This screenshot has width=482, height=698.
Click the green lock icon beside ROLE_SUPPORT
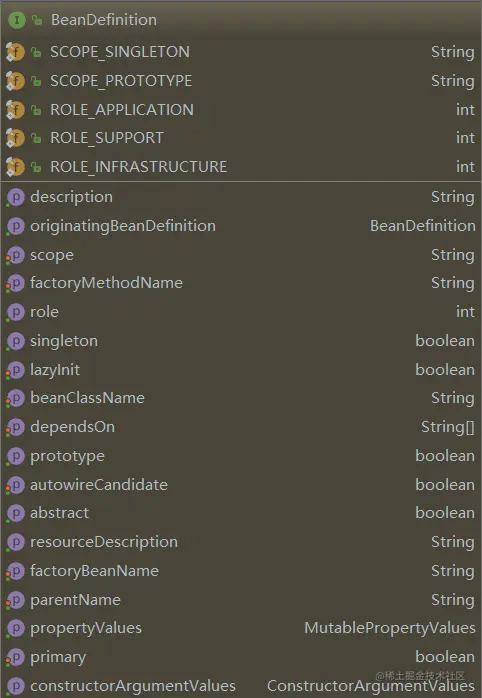(36, 138)
